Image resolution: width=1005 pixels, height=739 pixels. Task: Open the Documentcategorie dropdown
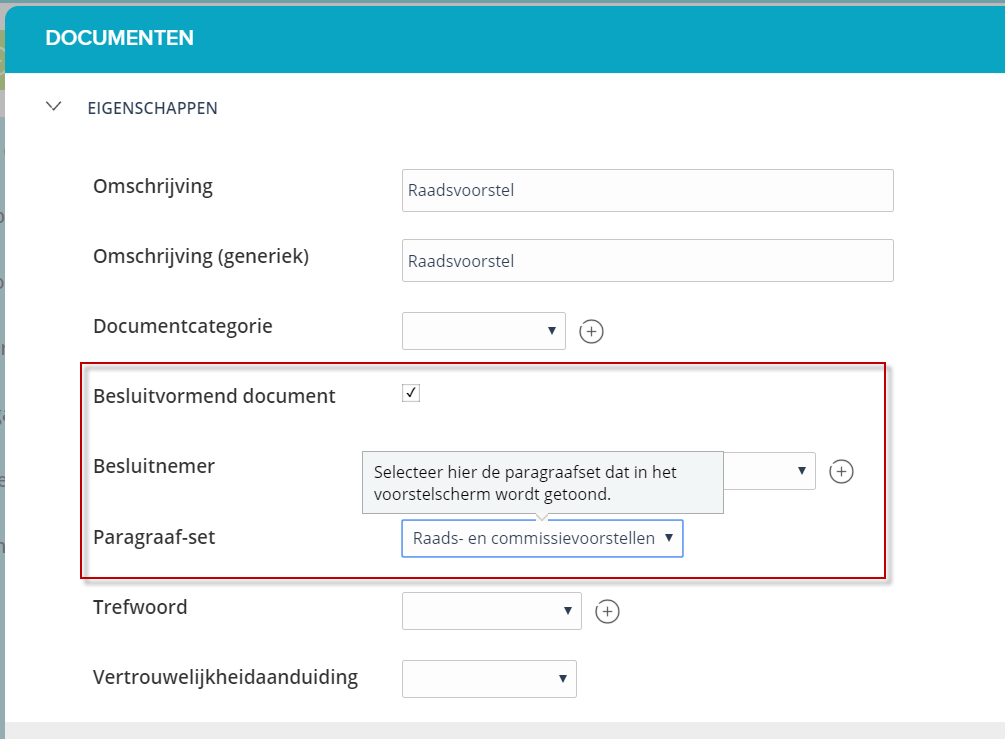click(x=483, y=331)
